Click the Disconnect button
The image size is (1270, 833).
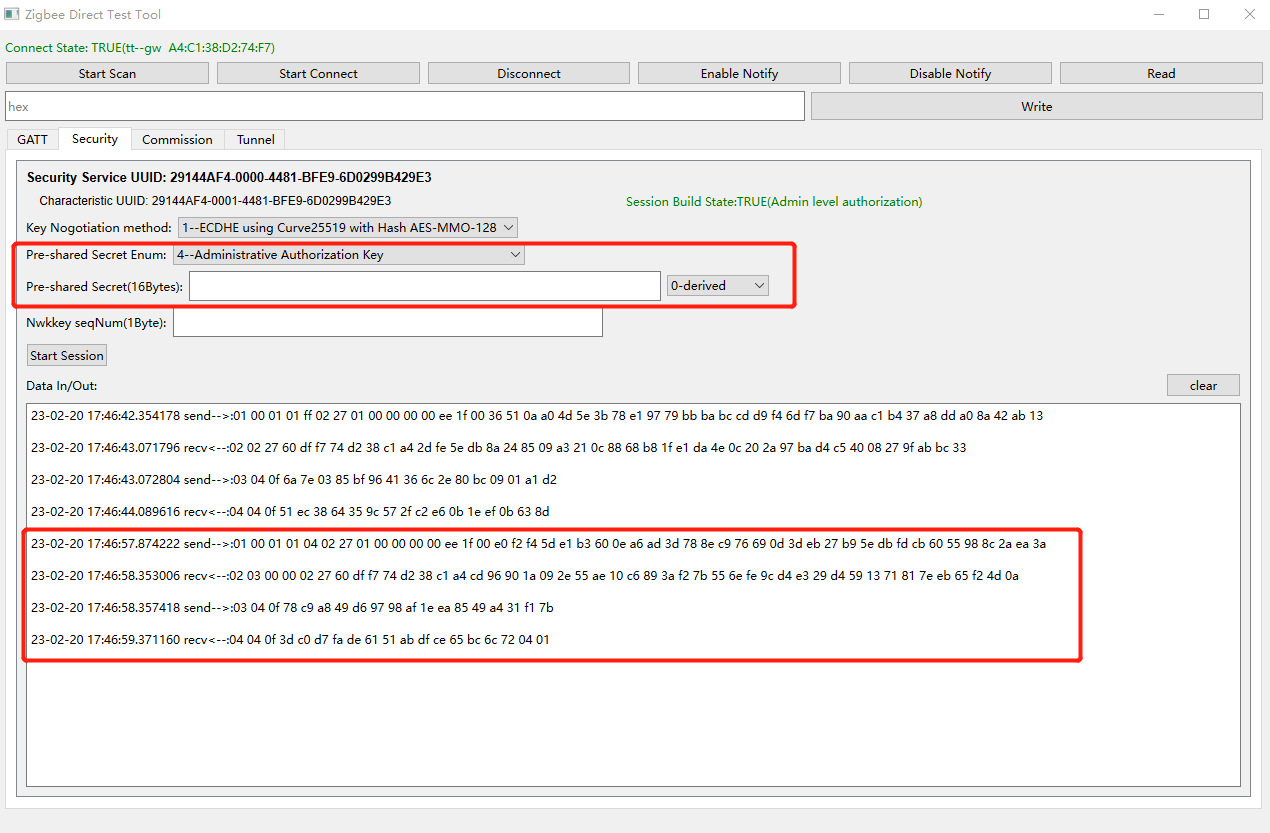tap(529, 73)
